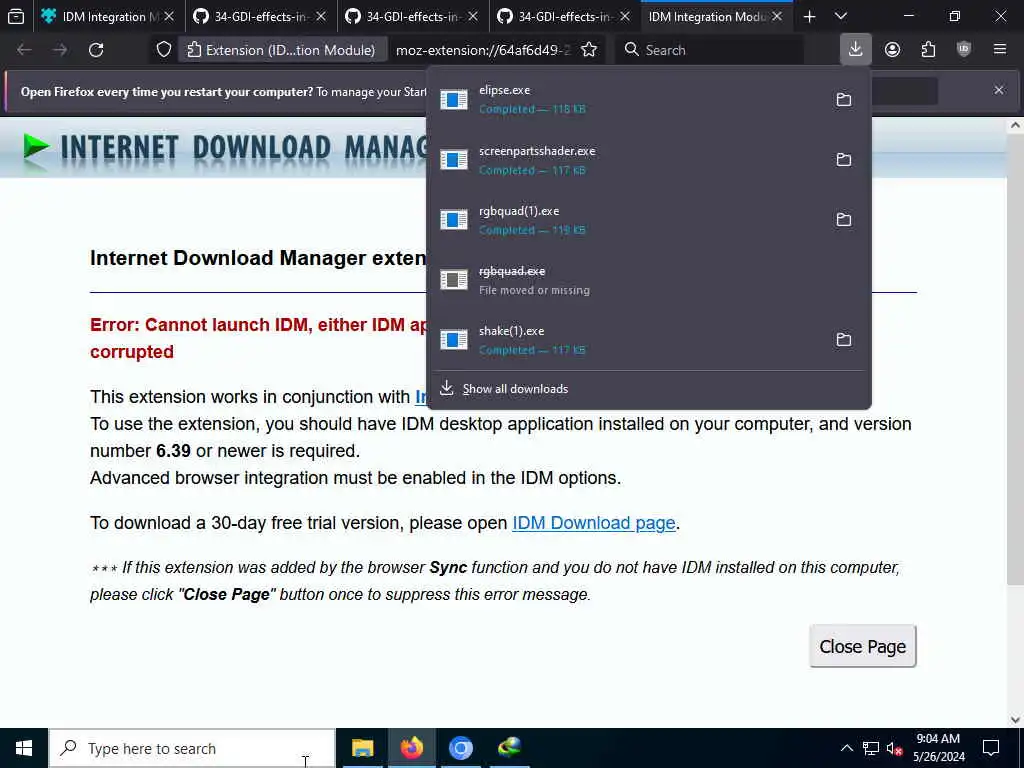Image resolution: width=1024 pixels, height=768 pixels.
Task: Select shake(1).exe download entry name
Action: coord(511,331)
